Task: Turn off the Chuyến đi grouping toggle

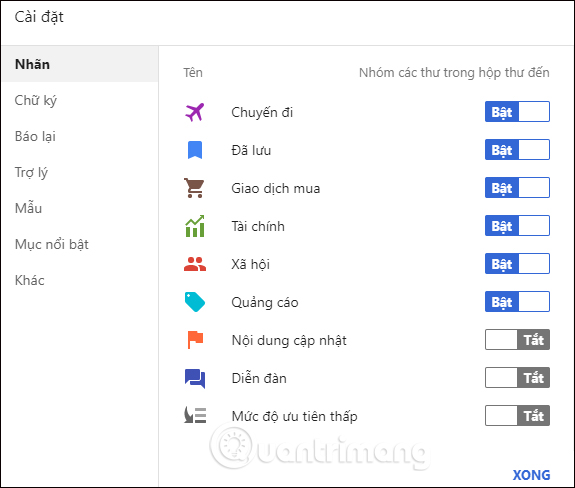Action: [517, 111]
